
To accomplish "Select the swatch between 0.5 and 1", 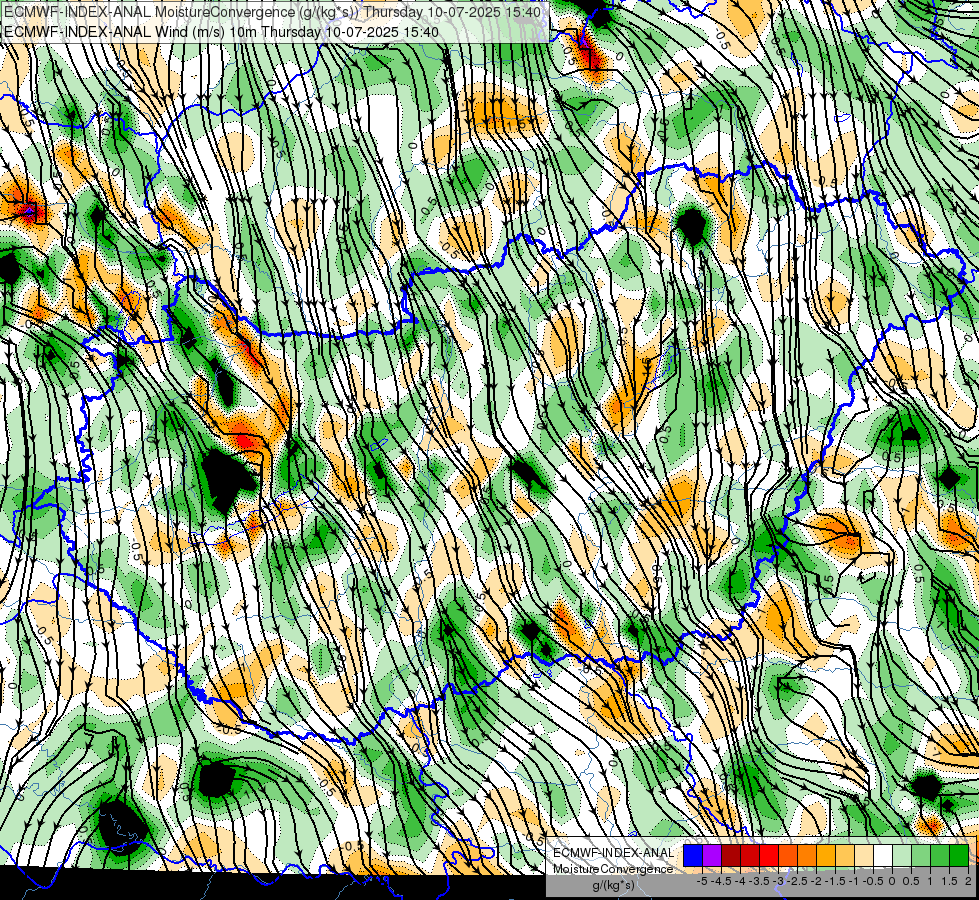I will (x=921, y=855).
